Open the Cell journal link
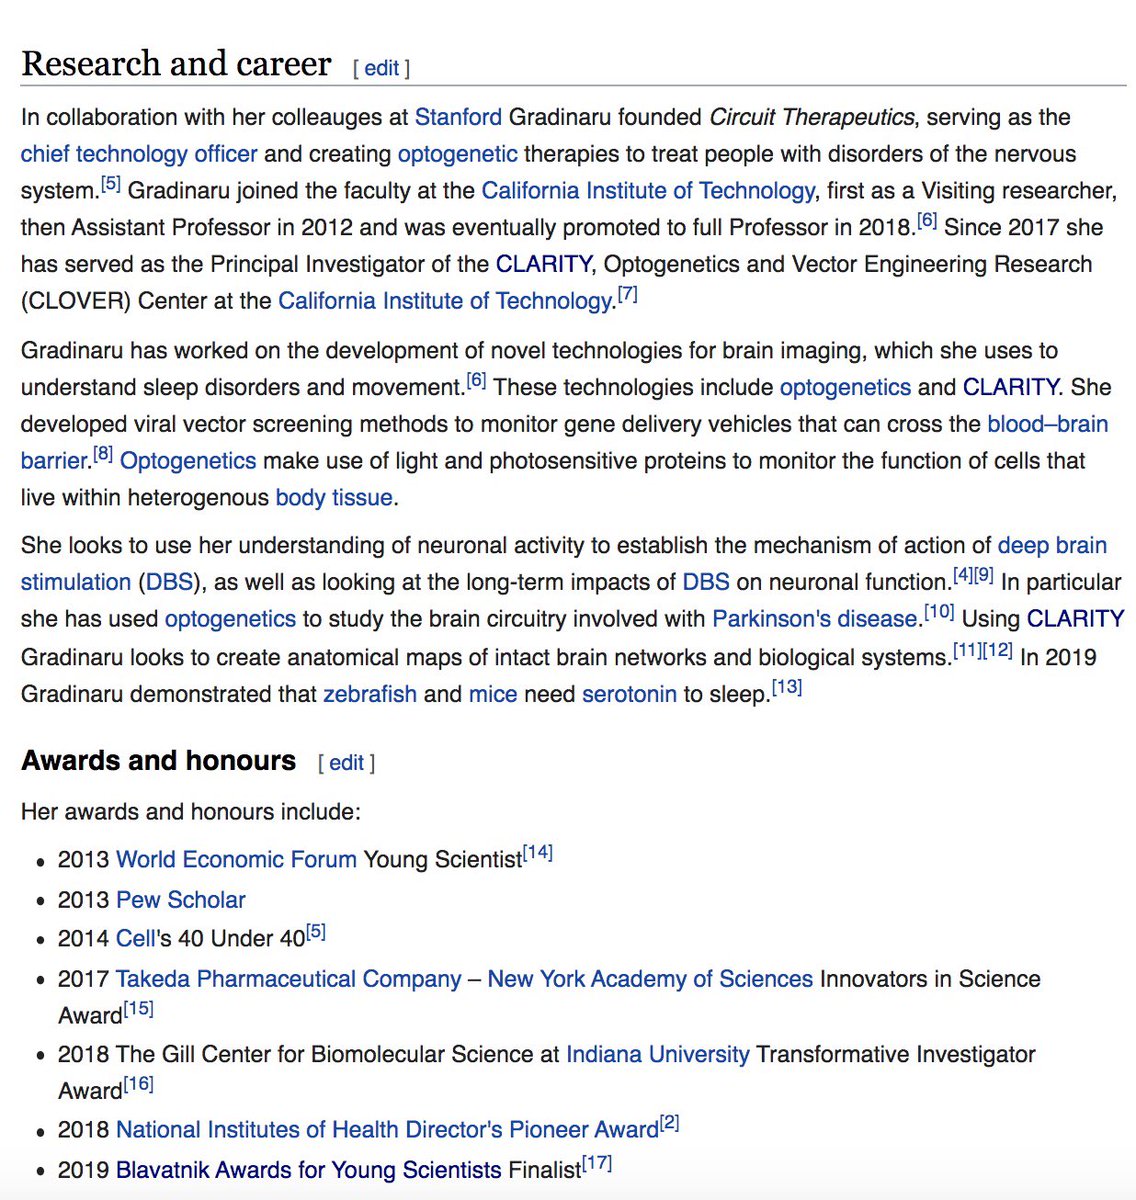Screen dimensions: 1136x1200 coord(136,939)
